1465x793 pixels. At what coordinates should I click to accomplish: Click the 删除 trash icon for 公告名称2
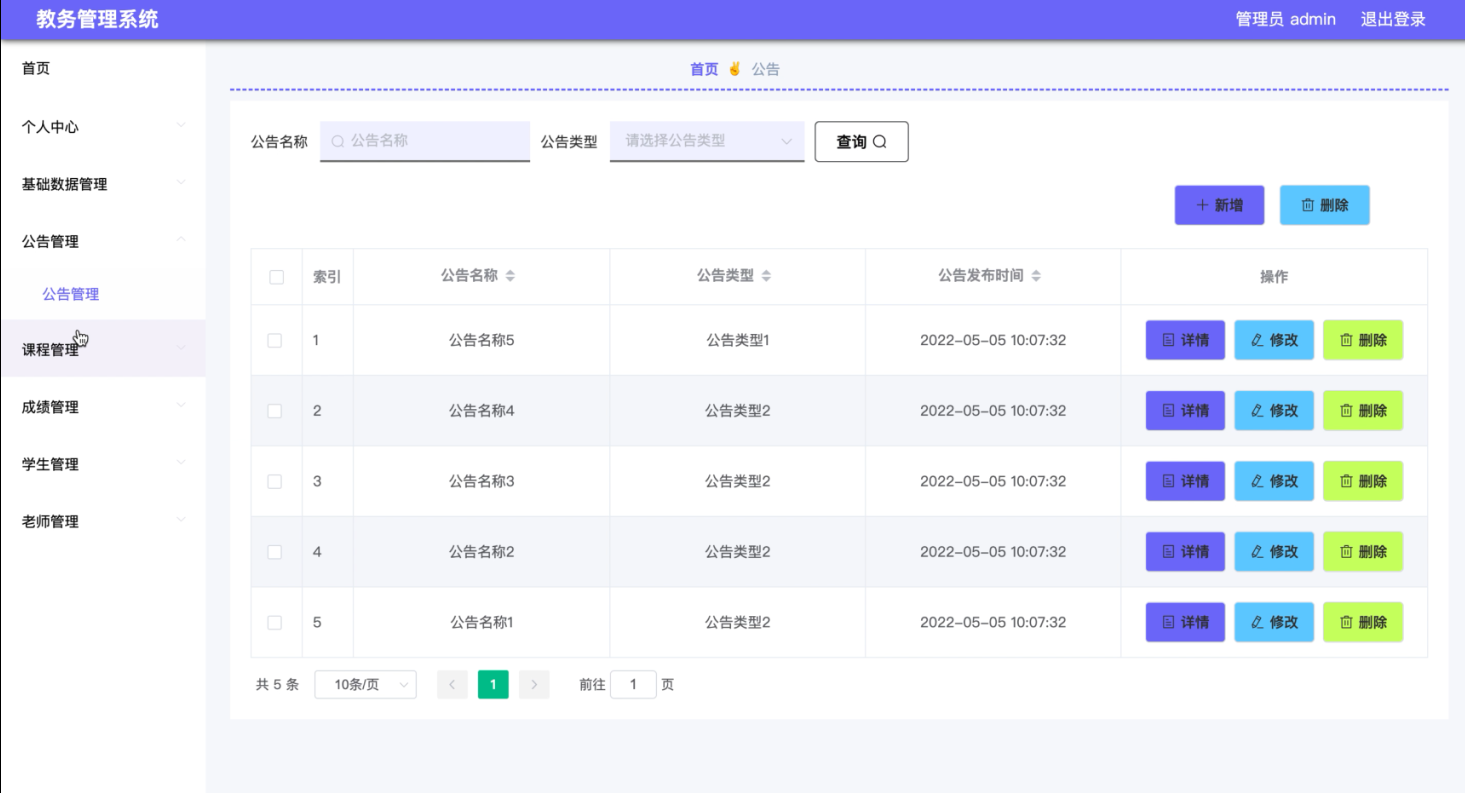point(1347,552)
